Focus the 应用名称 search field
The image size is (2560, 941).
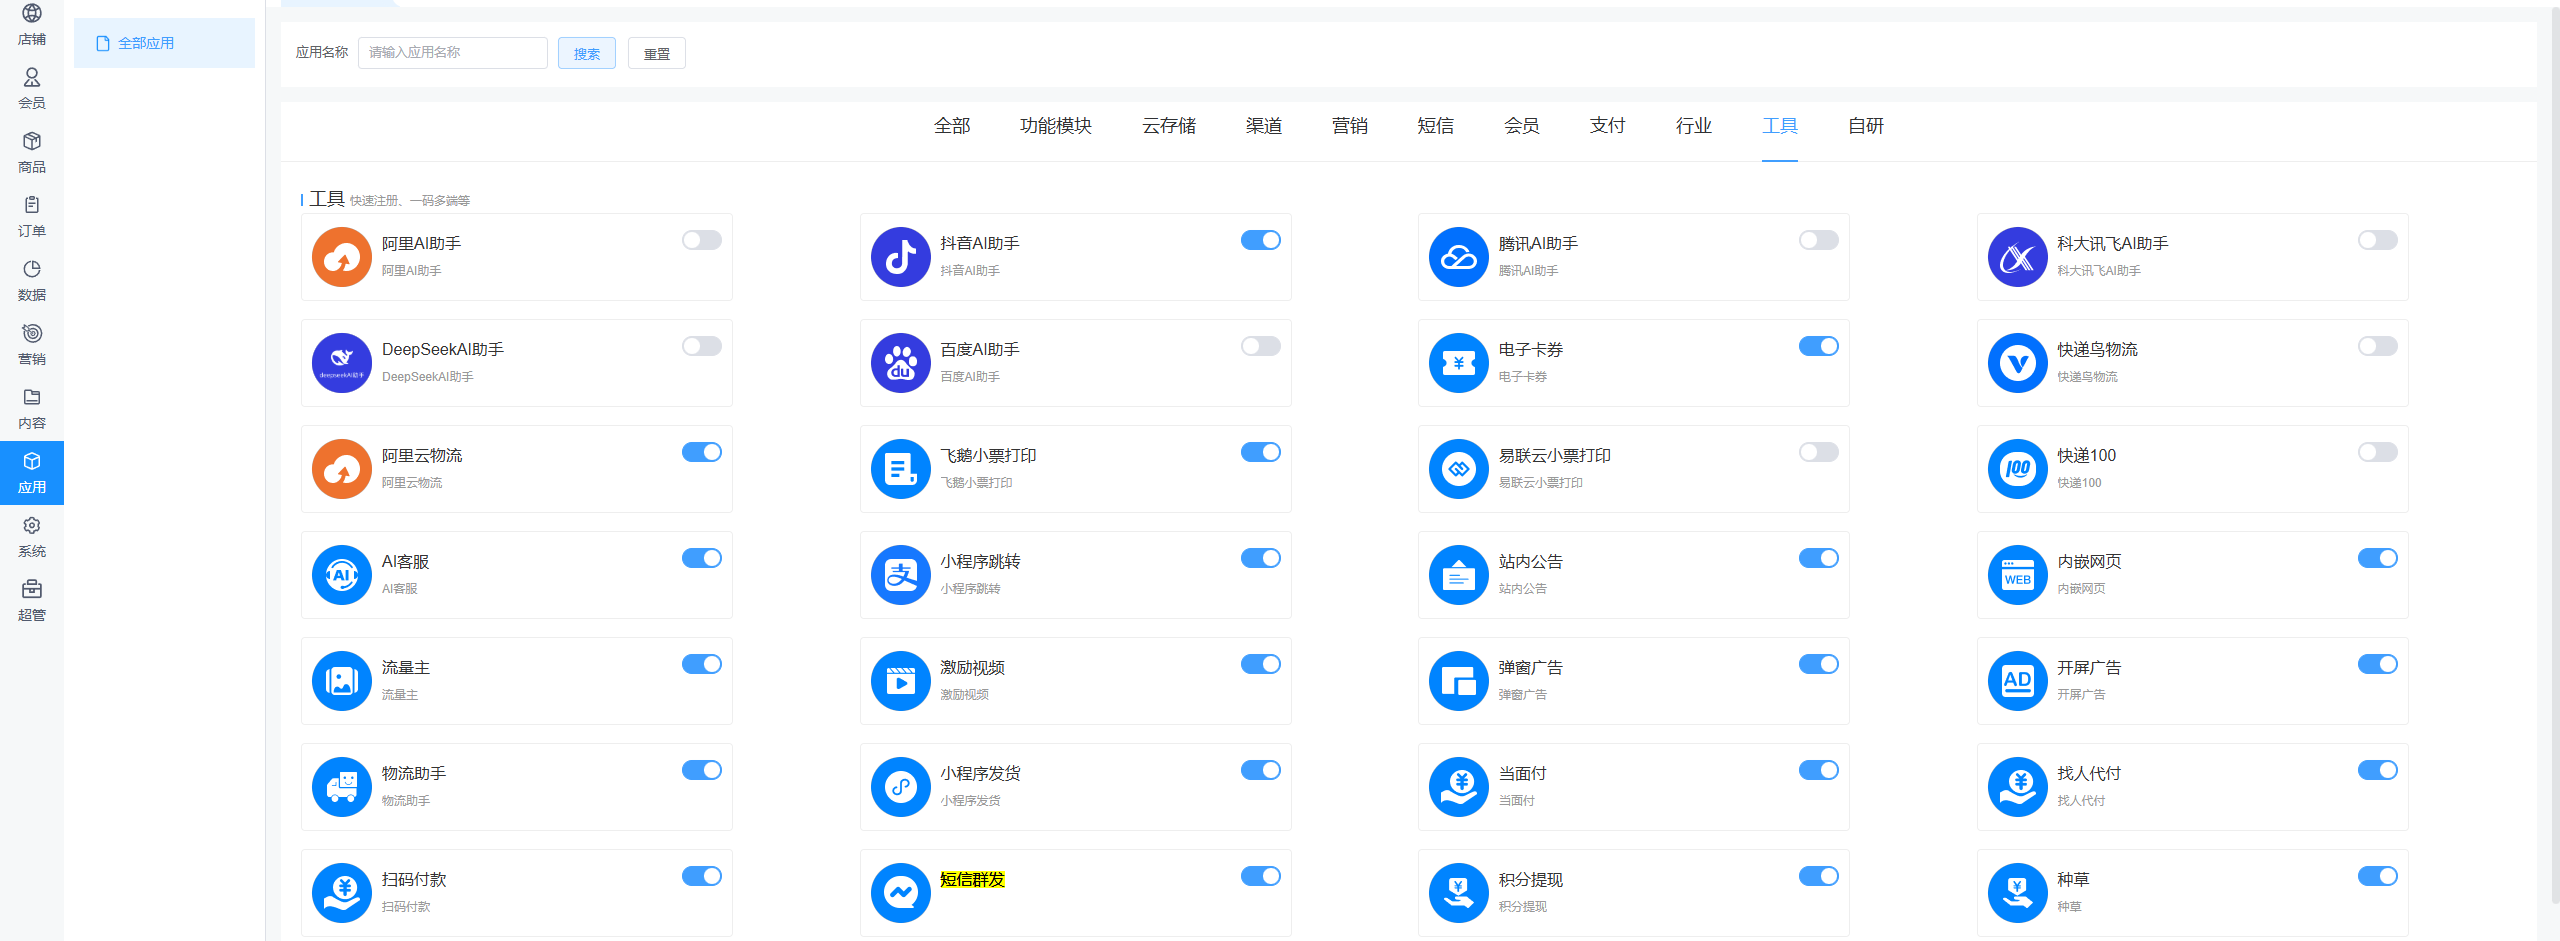point(453,53)
